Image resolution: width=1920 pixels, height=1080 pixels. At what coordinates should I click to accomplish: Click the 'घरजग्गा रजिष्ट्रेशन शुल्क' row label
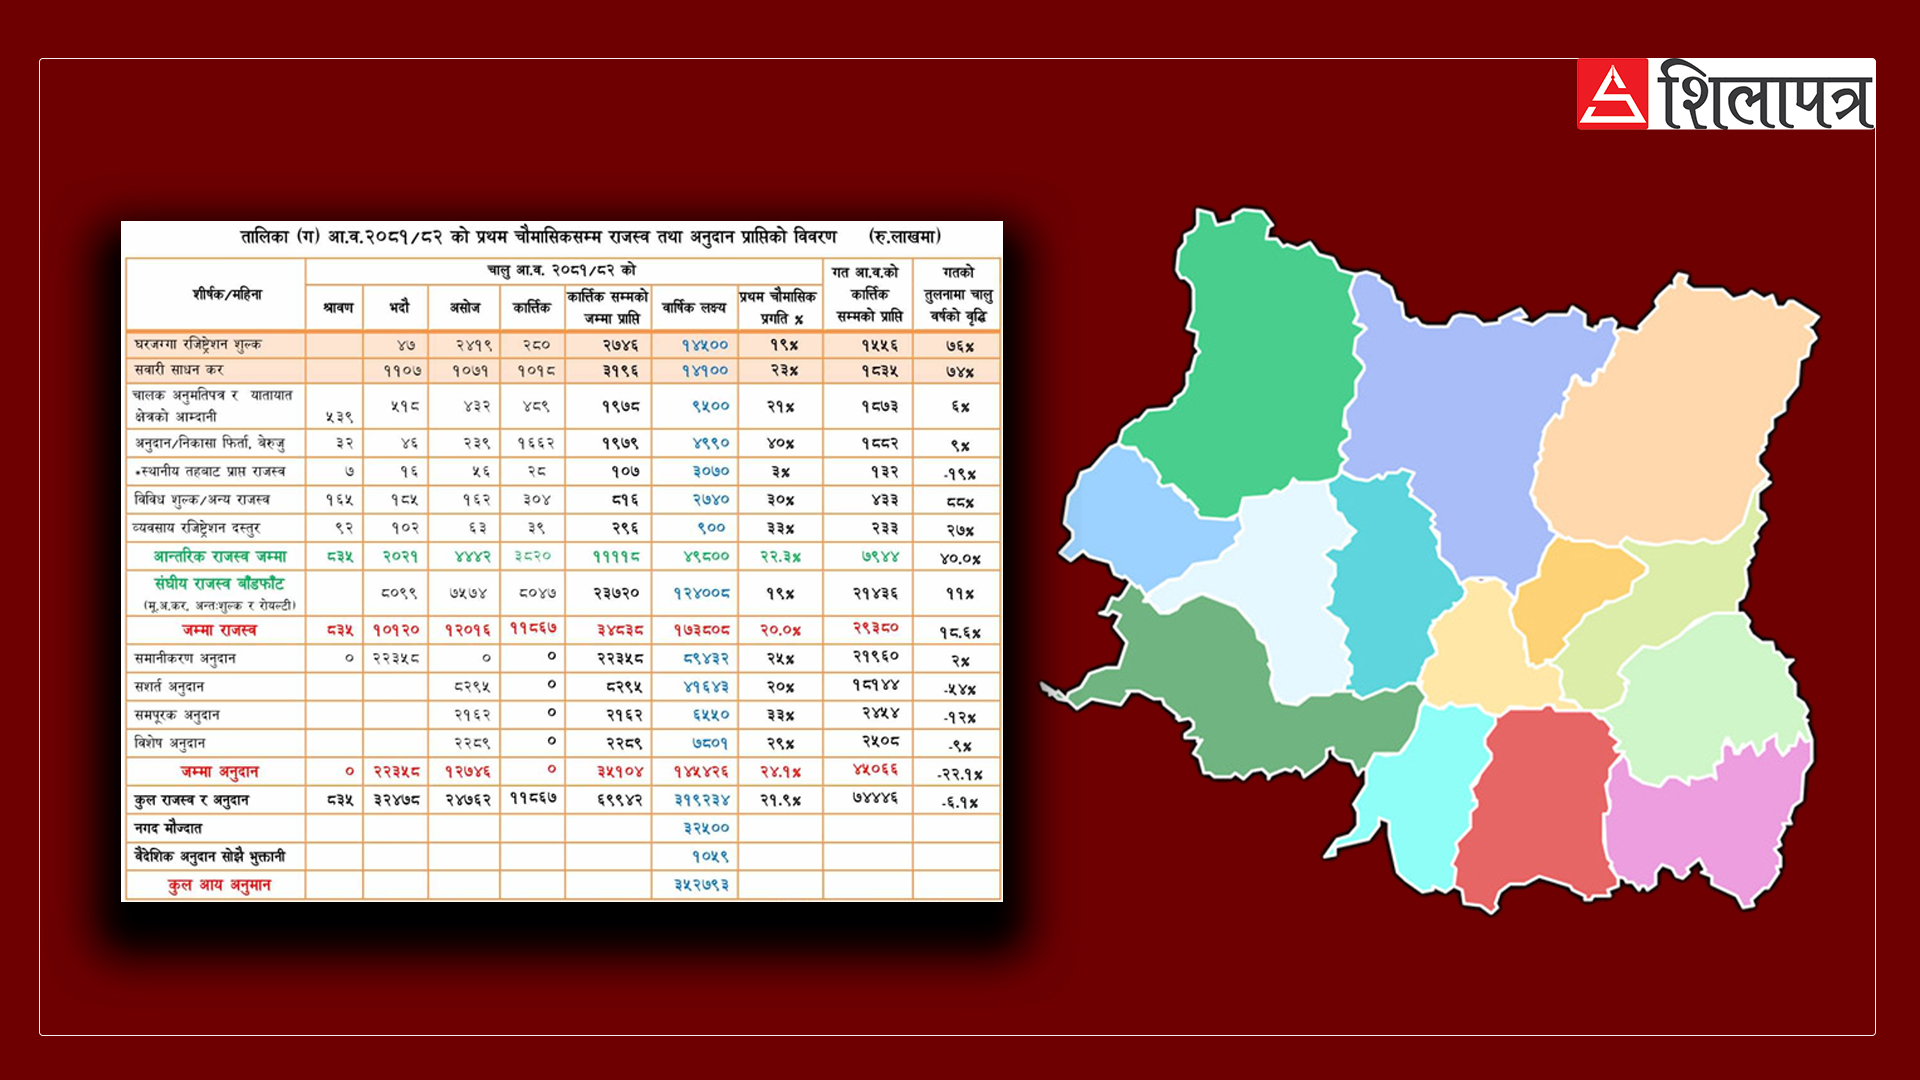[x=198, y=345]
